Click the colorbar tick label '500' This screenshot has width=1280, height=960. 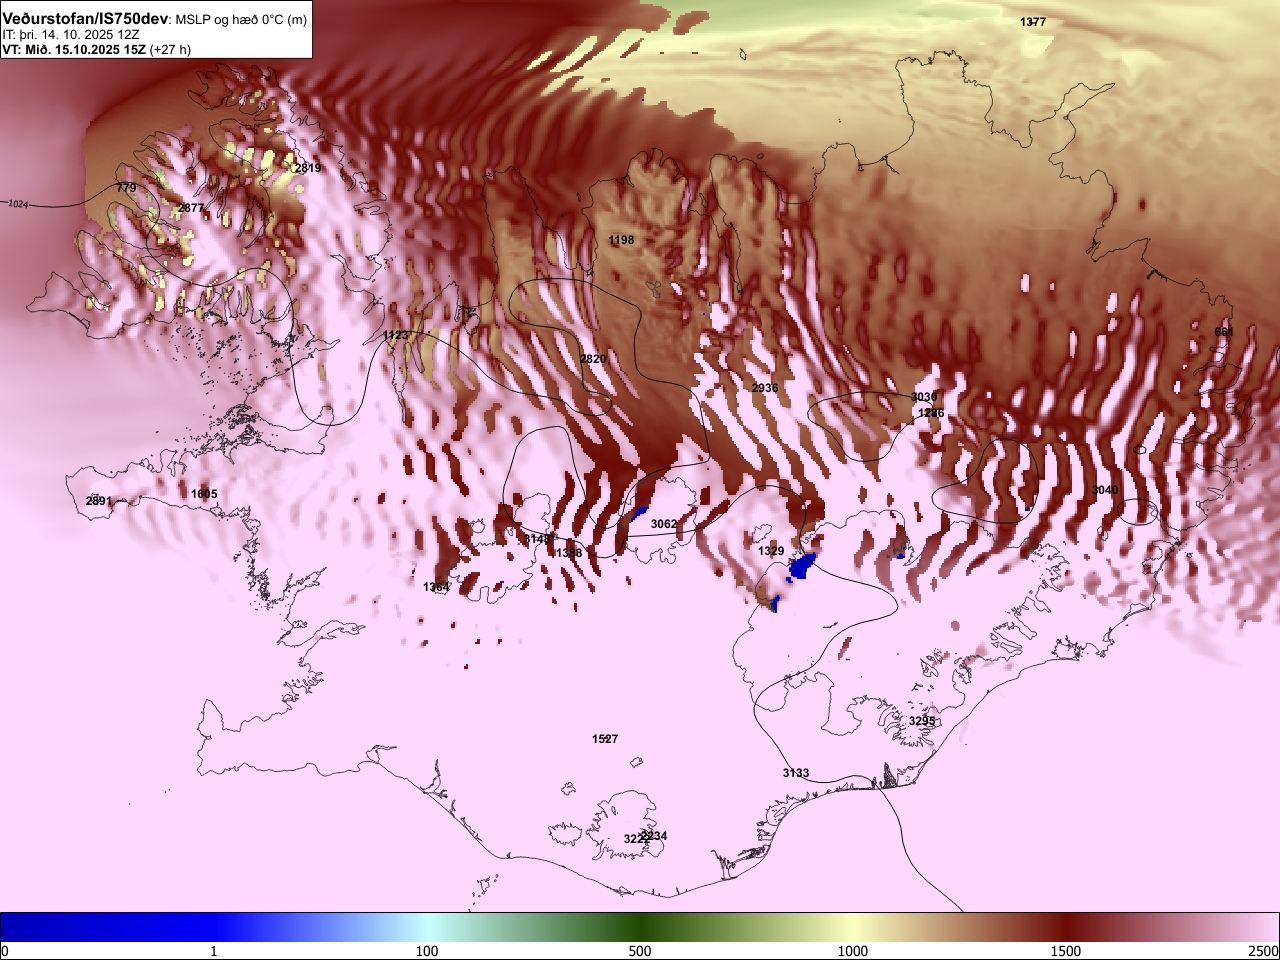tap(640, 951)
